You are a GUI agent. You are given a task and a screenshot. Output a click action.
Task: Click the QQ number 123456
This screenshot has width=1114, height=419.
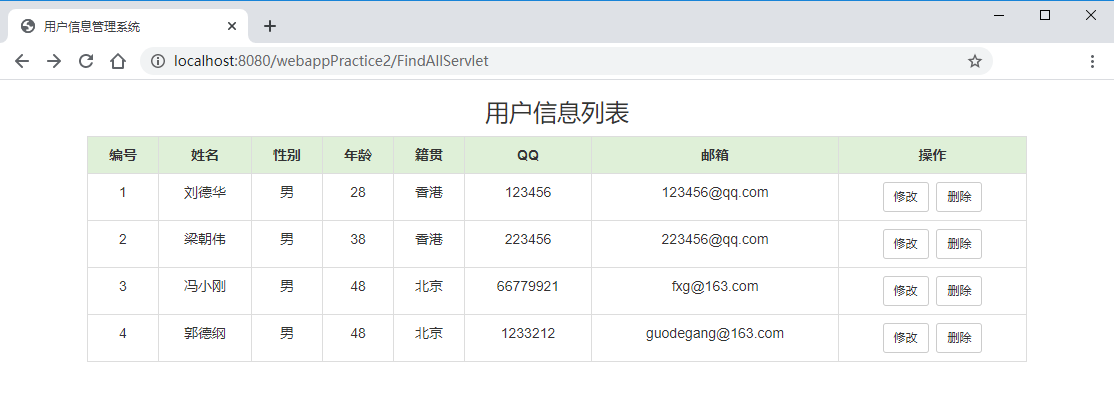coord(528,192)
